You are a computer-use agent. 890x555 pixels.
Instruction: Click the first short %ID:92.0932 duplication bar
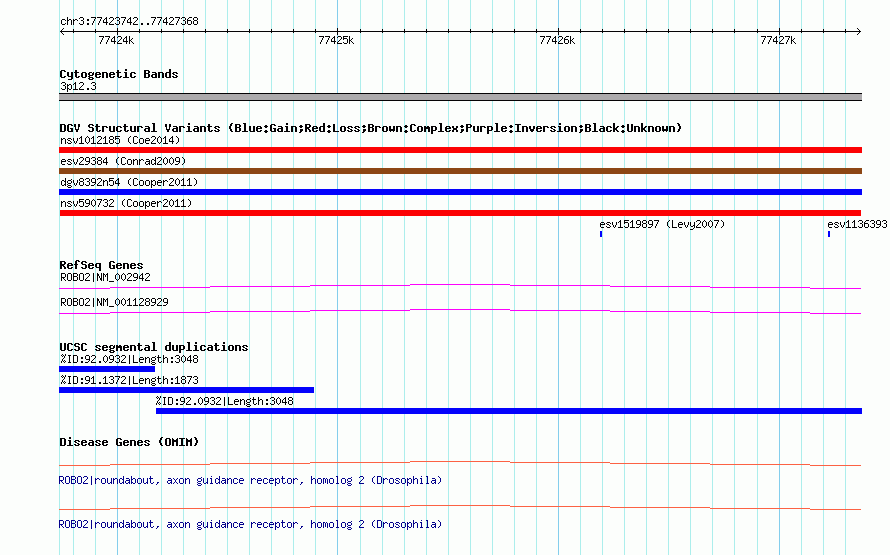click(x=107, y=369)
